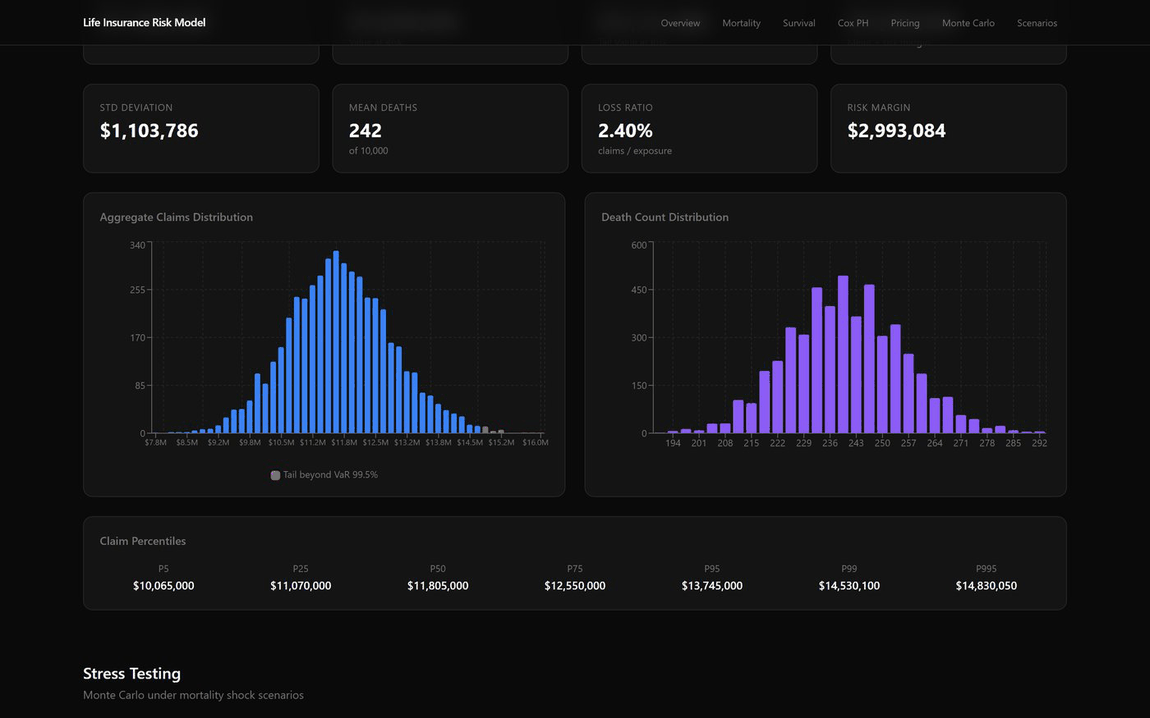The image size is (1150, 718).
Task: Click the Death Count Distribution chart title
Action: (664, 217)
